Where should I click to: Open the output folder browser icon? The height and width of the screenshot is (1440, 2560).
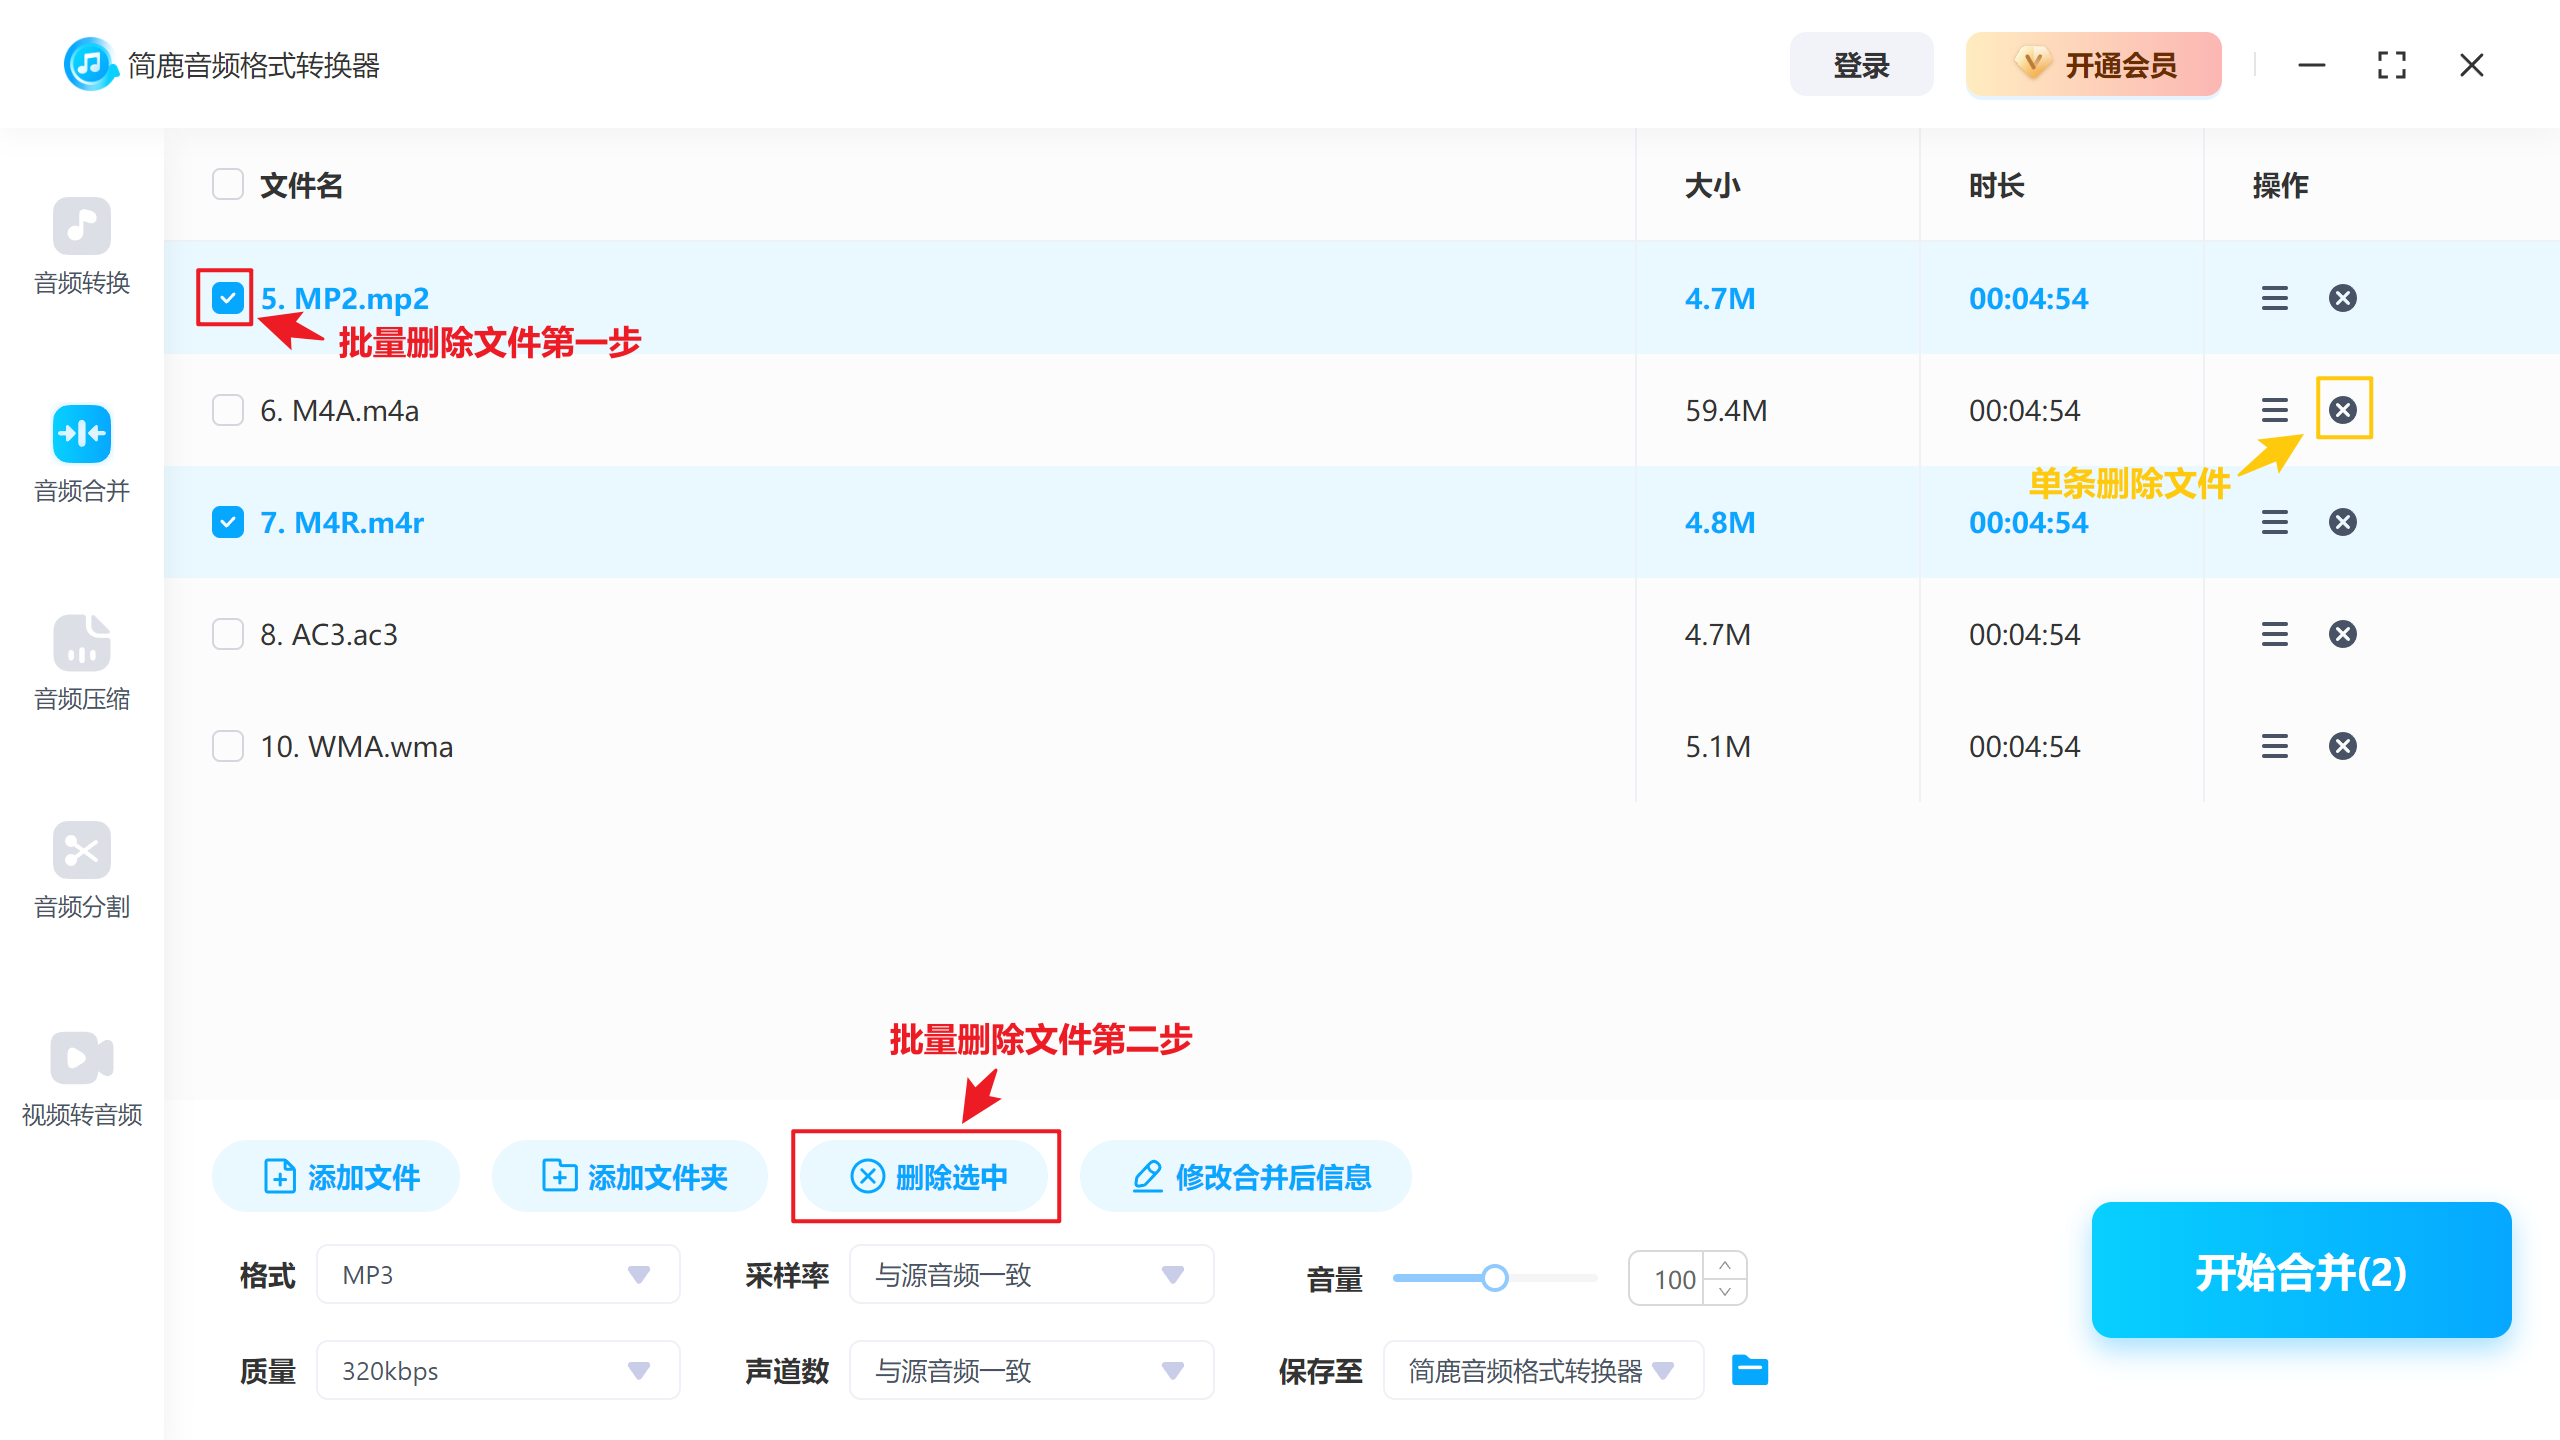(1750, 1370)
